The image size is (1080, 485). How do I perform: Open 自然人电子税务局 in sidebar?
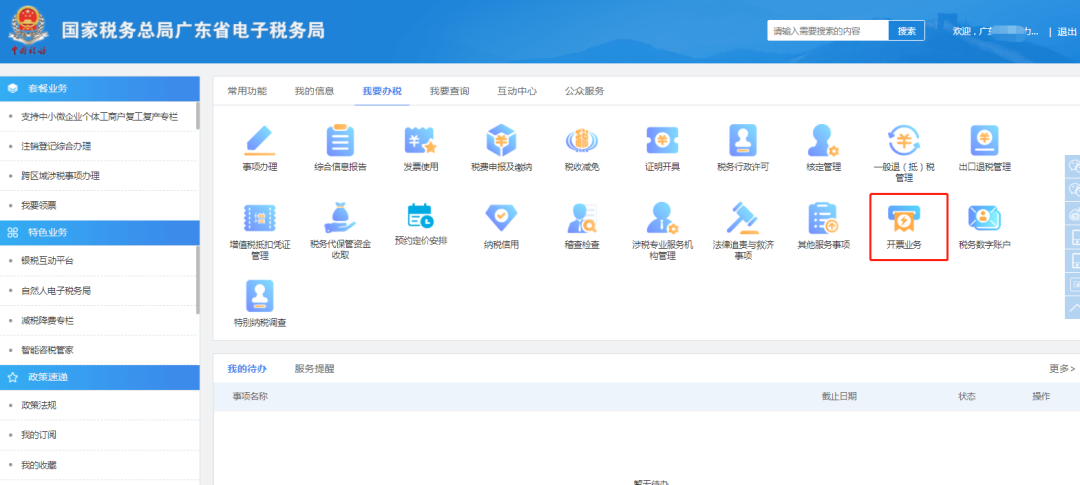click(56, 291)
